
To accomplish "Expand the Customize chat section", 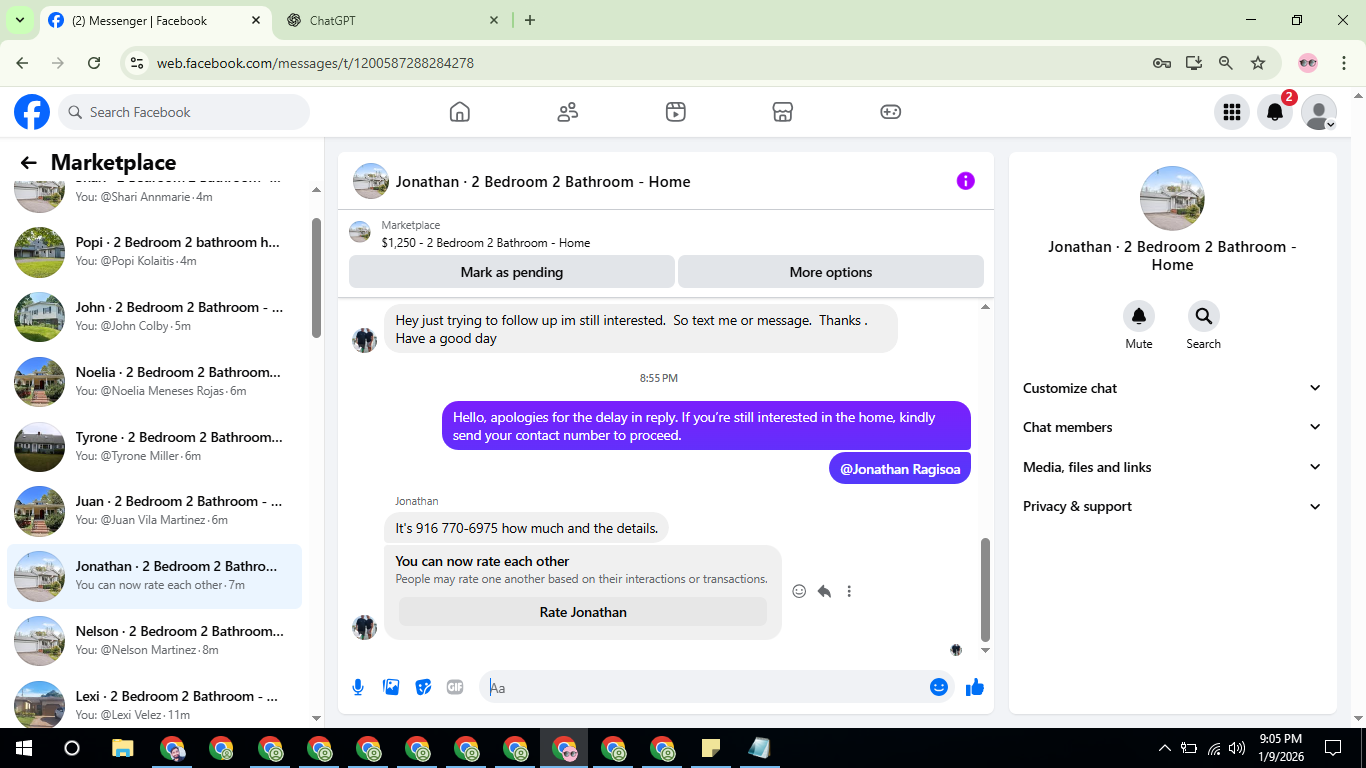I will pyautogui.click(x=1172, y=388).
